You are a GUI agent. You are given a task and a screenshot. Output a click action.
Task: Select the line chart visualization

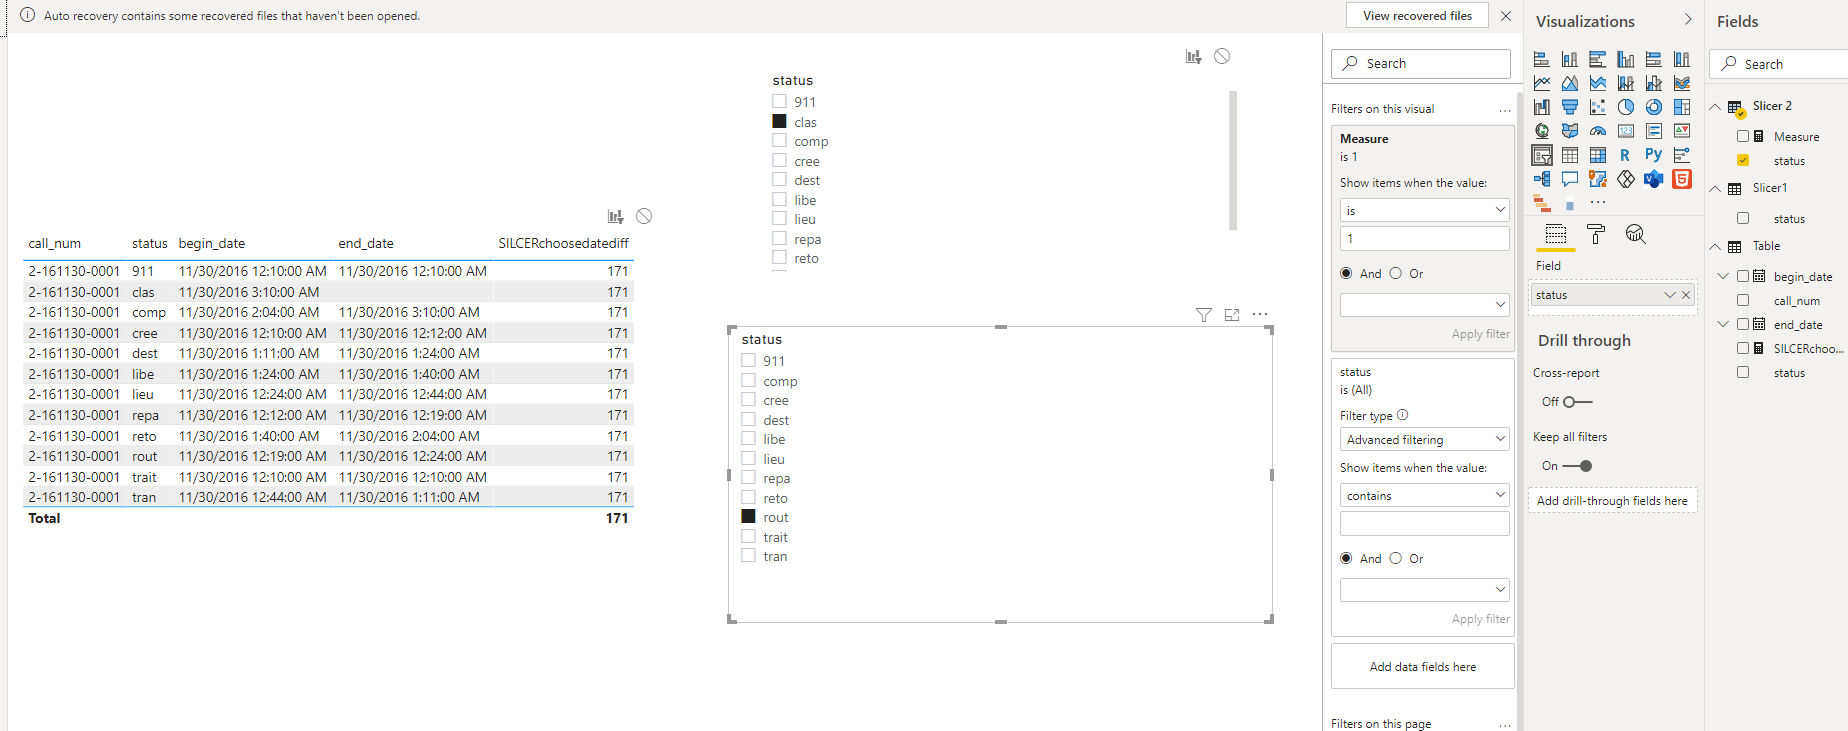click(1542, 83)
